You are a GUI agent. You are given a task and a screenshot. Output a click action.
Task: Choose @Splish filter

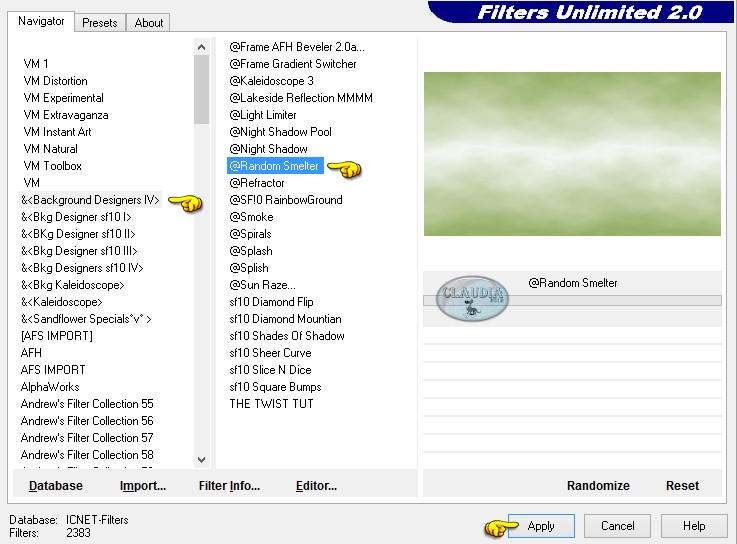tap(249, 268)
